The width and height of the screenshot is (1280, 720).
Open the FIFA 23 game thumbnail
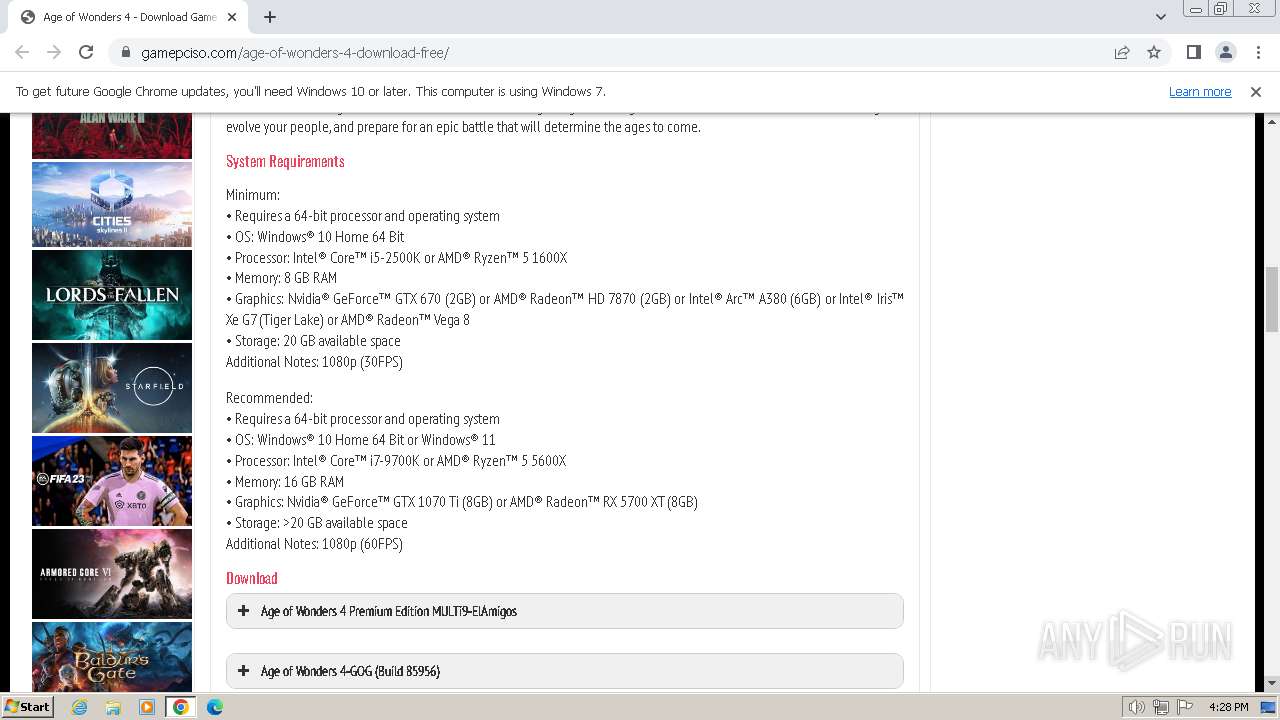111,481
